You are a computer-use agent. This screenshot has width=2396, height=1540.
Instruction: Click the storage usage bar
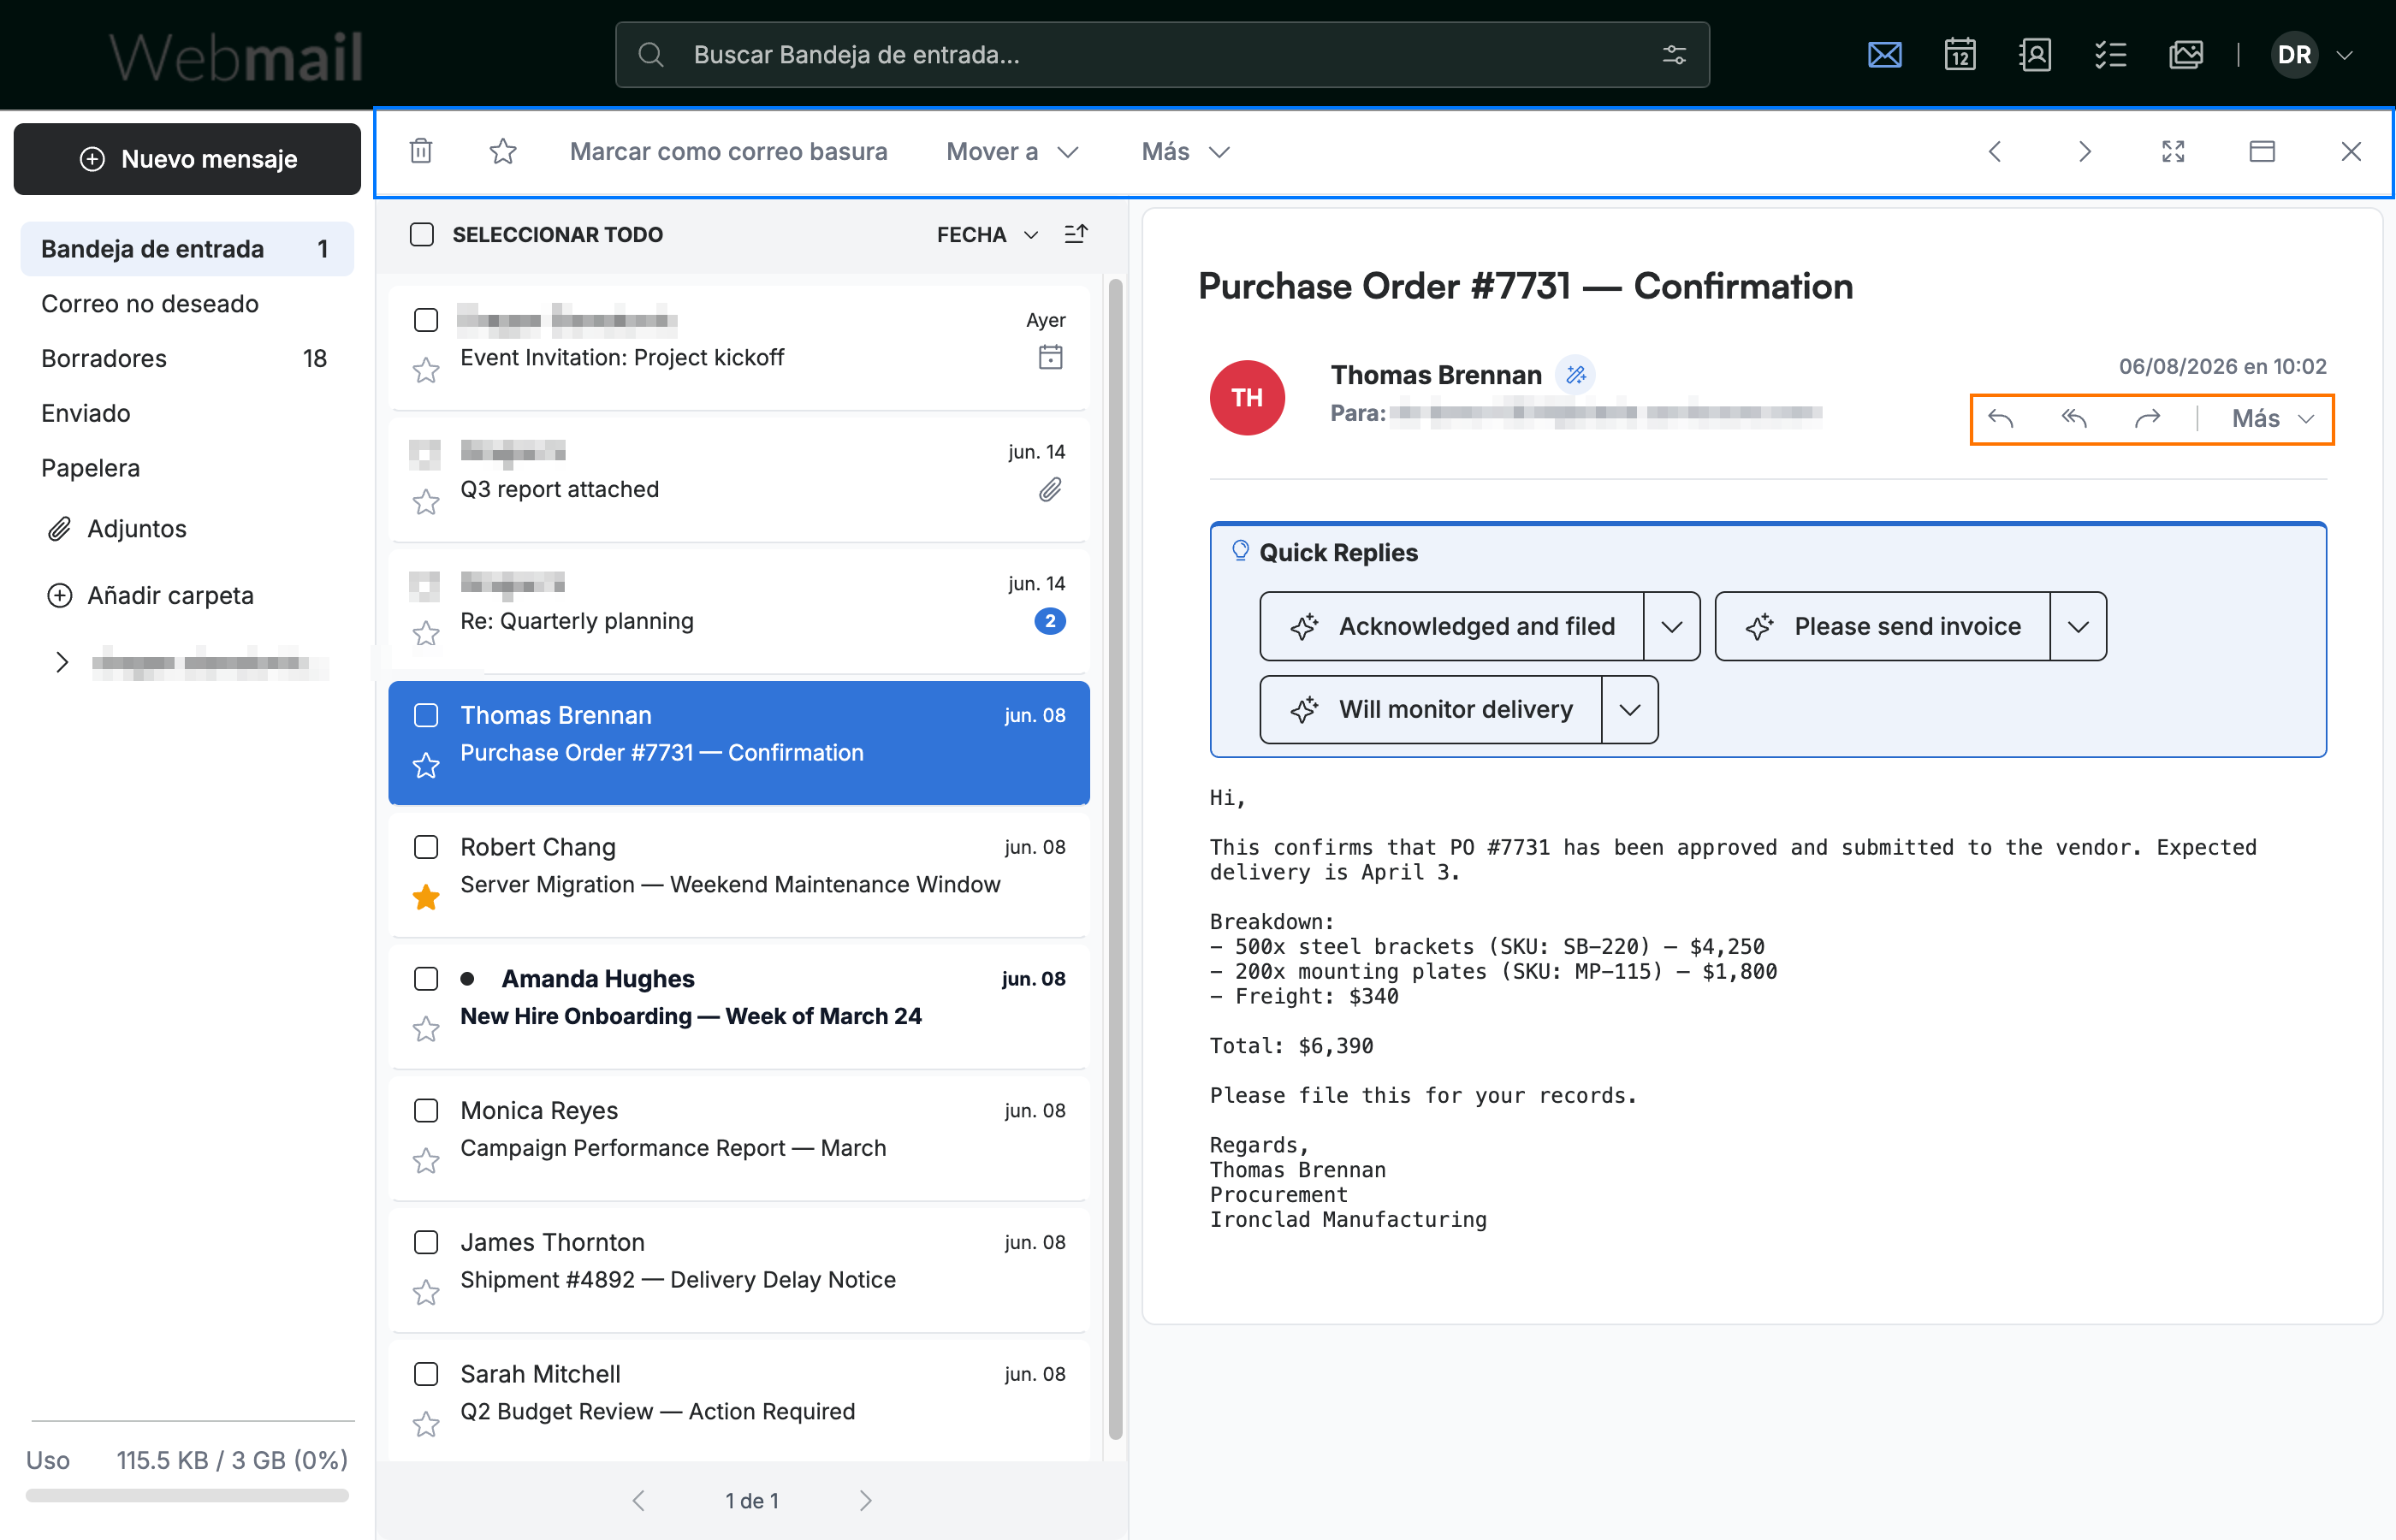[x=187, y=1496]
